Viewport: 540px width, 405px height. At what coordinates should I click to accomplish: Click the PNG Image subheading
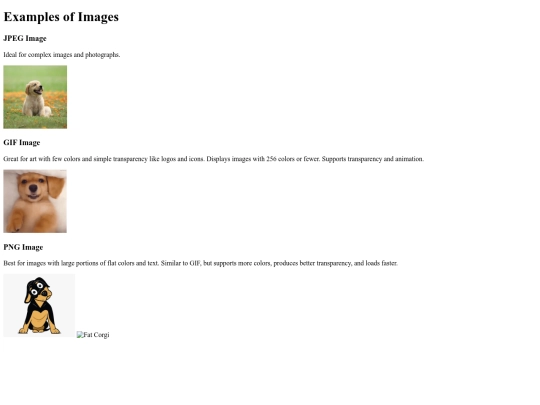(x=23, y=247)
